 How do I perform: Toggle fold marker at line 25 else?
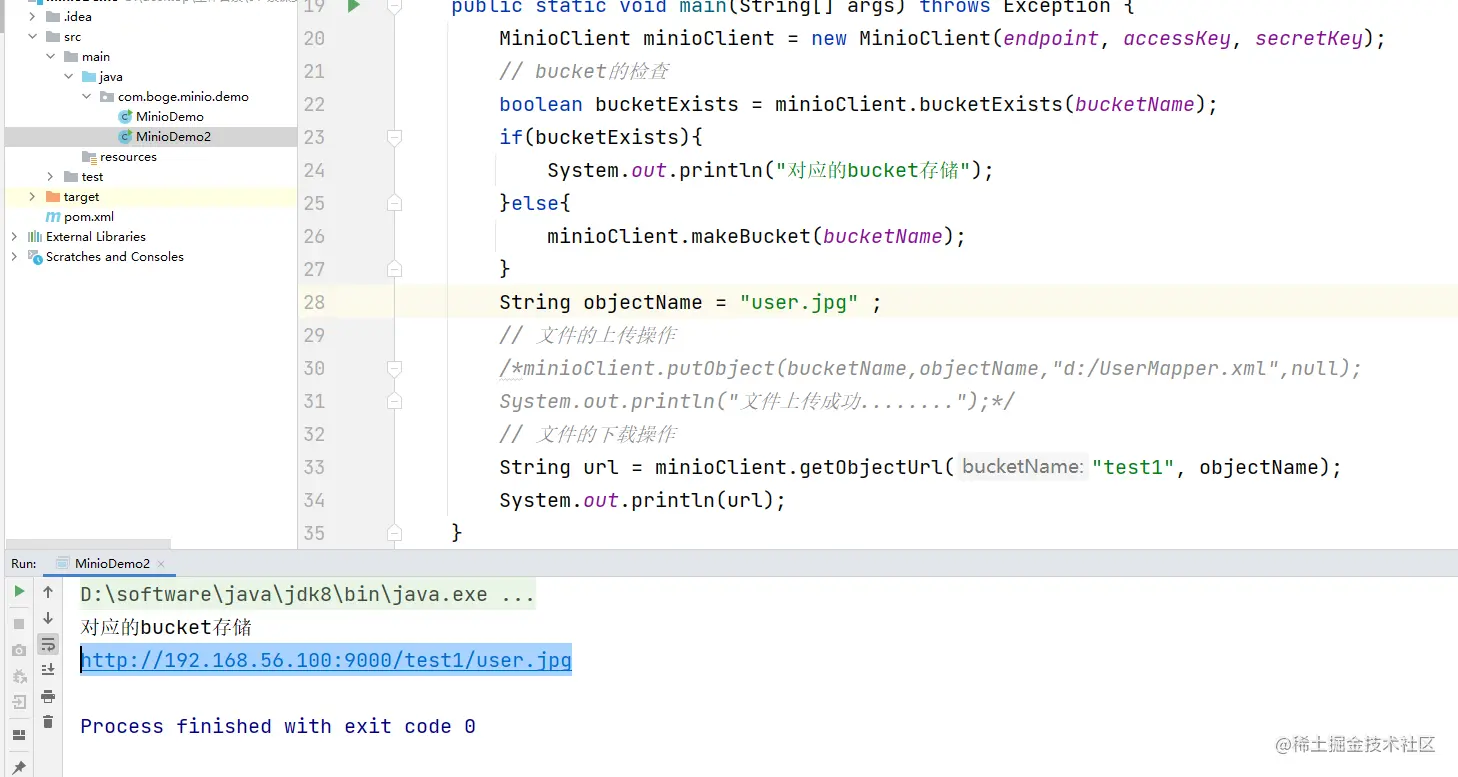(394, 204)
